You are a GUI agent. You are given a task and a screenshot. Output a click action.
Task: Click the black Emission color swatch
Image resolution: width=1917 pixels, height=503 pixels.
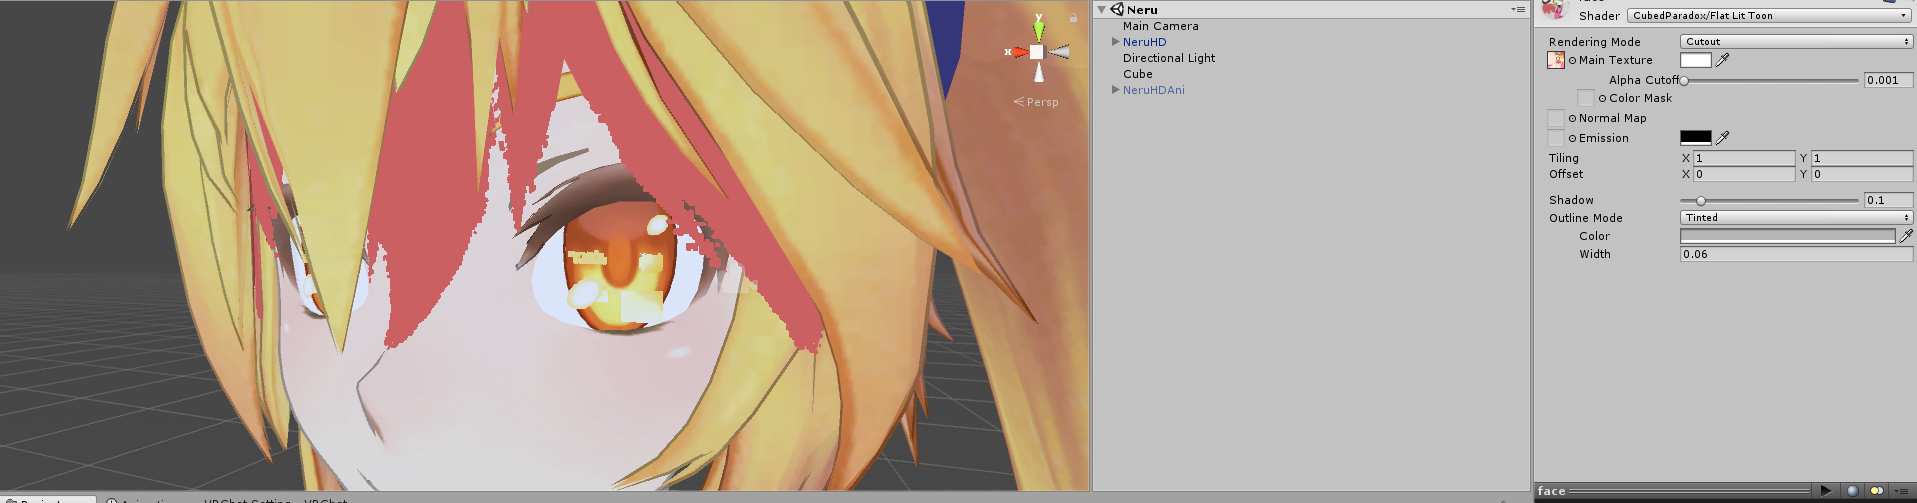point(1696,138)
